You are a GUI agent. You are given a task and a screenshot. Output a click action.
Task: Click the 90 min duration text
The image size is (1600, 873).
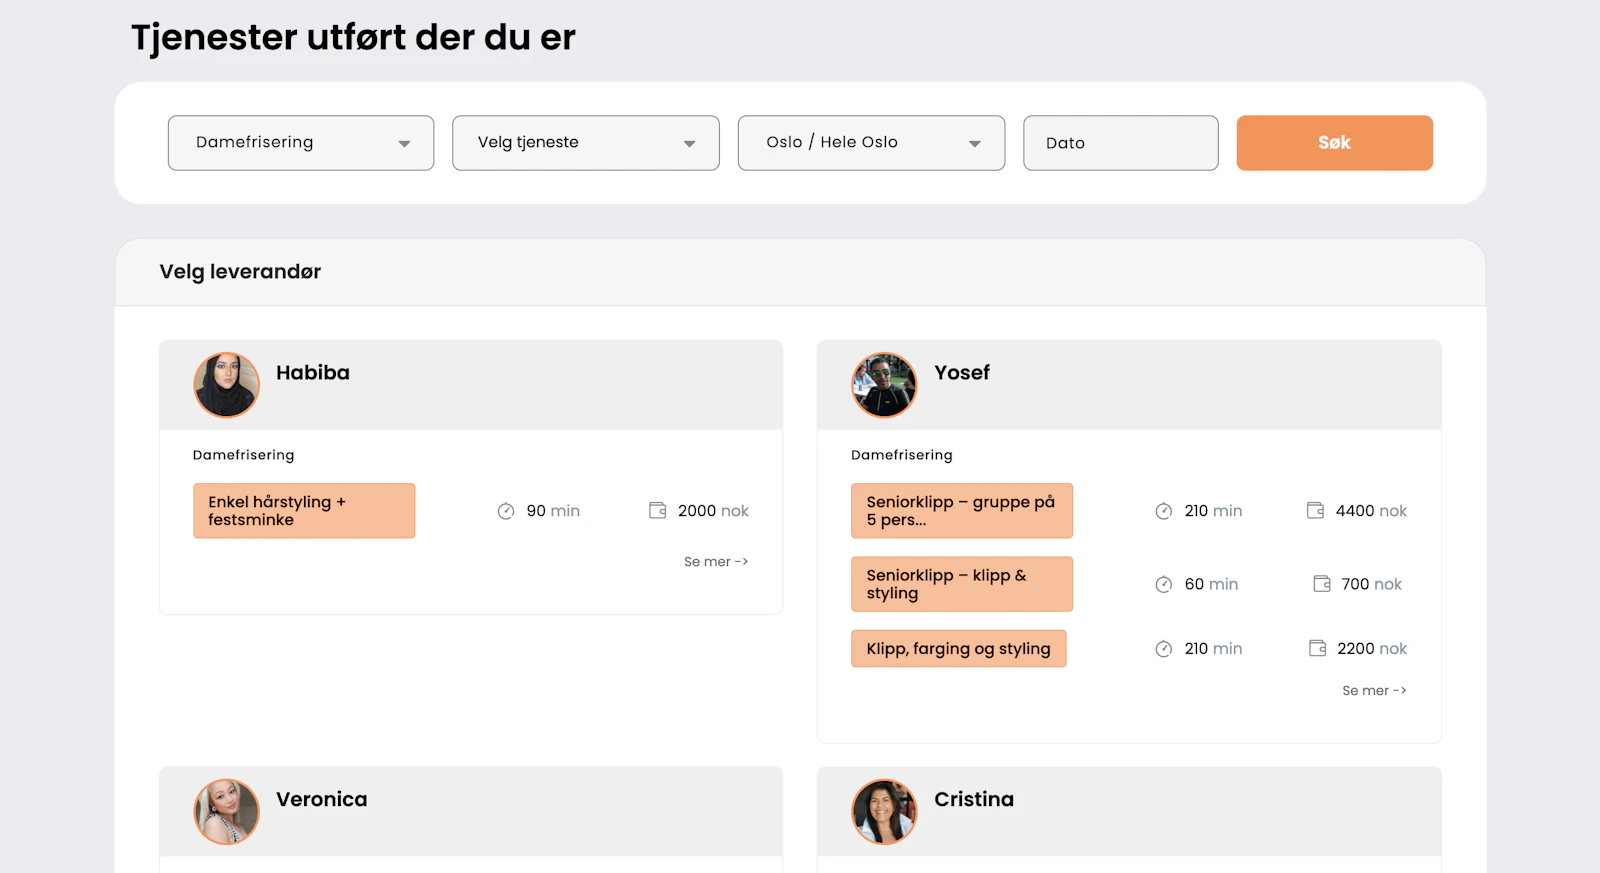(x=553, y=511)
